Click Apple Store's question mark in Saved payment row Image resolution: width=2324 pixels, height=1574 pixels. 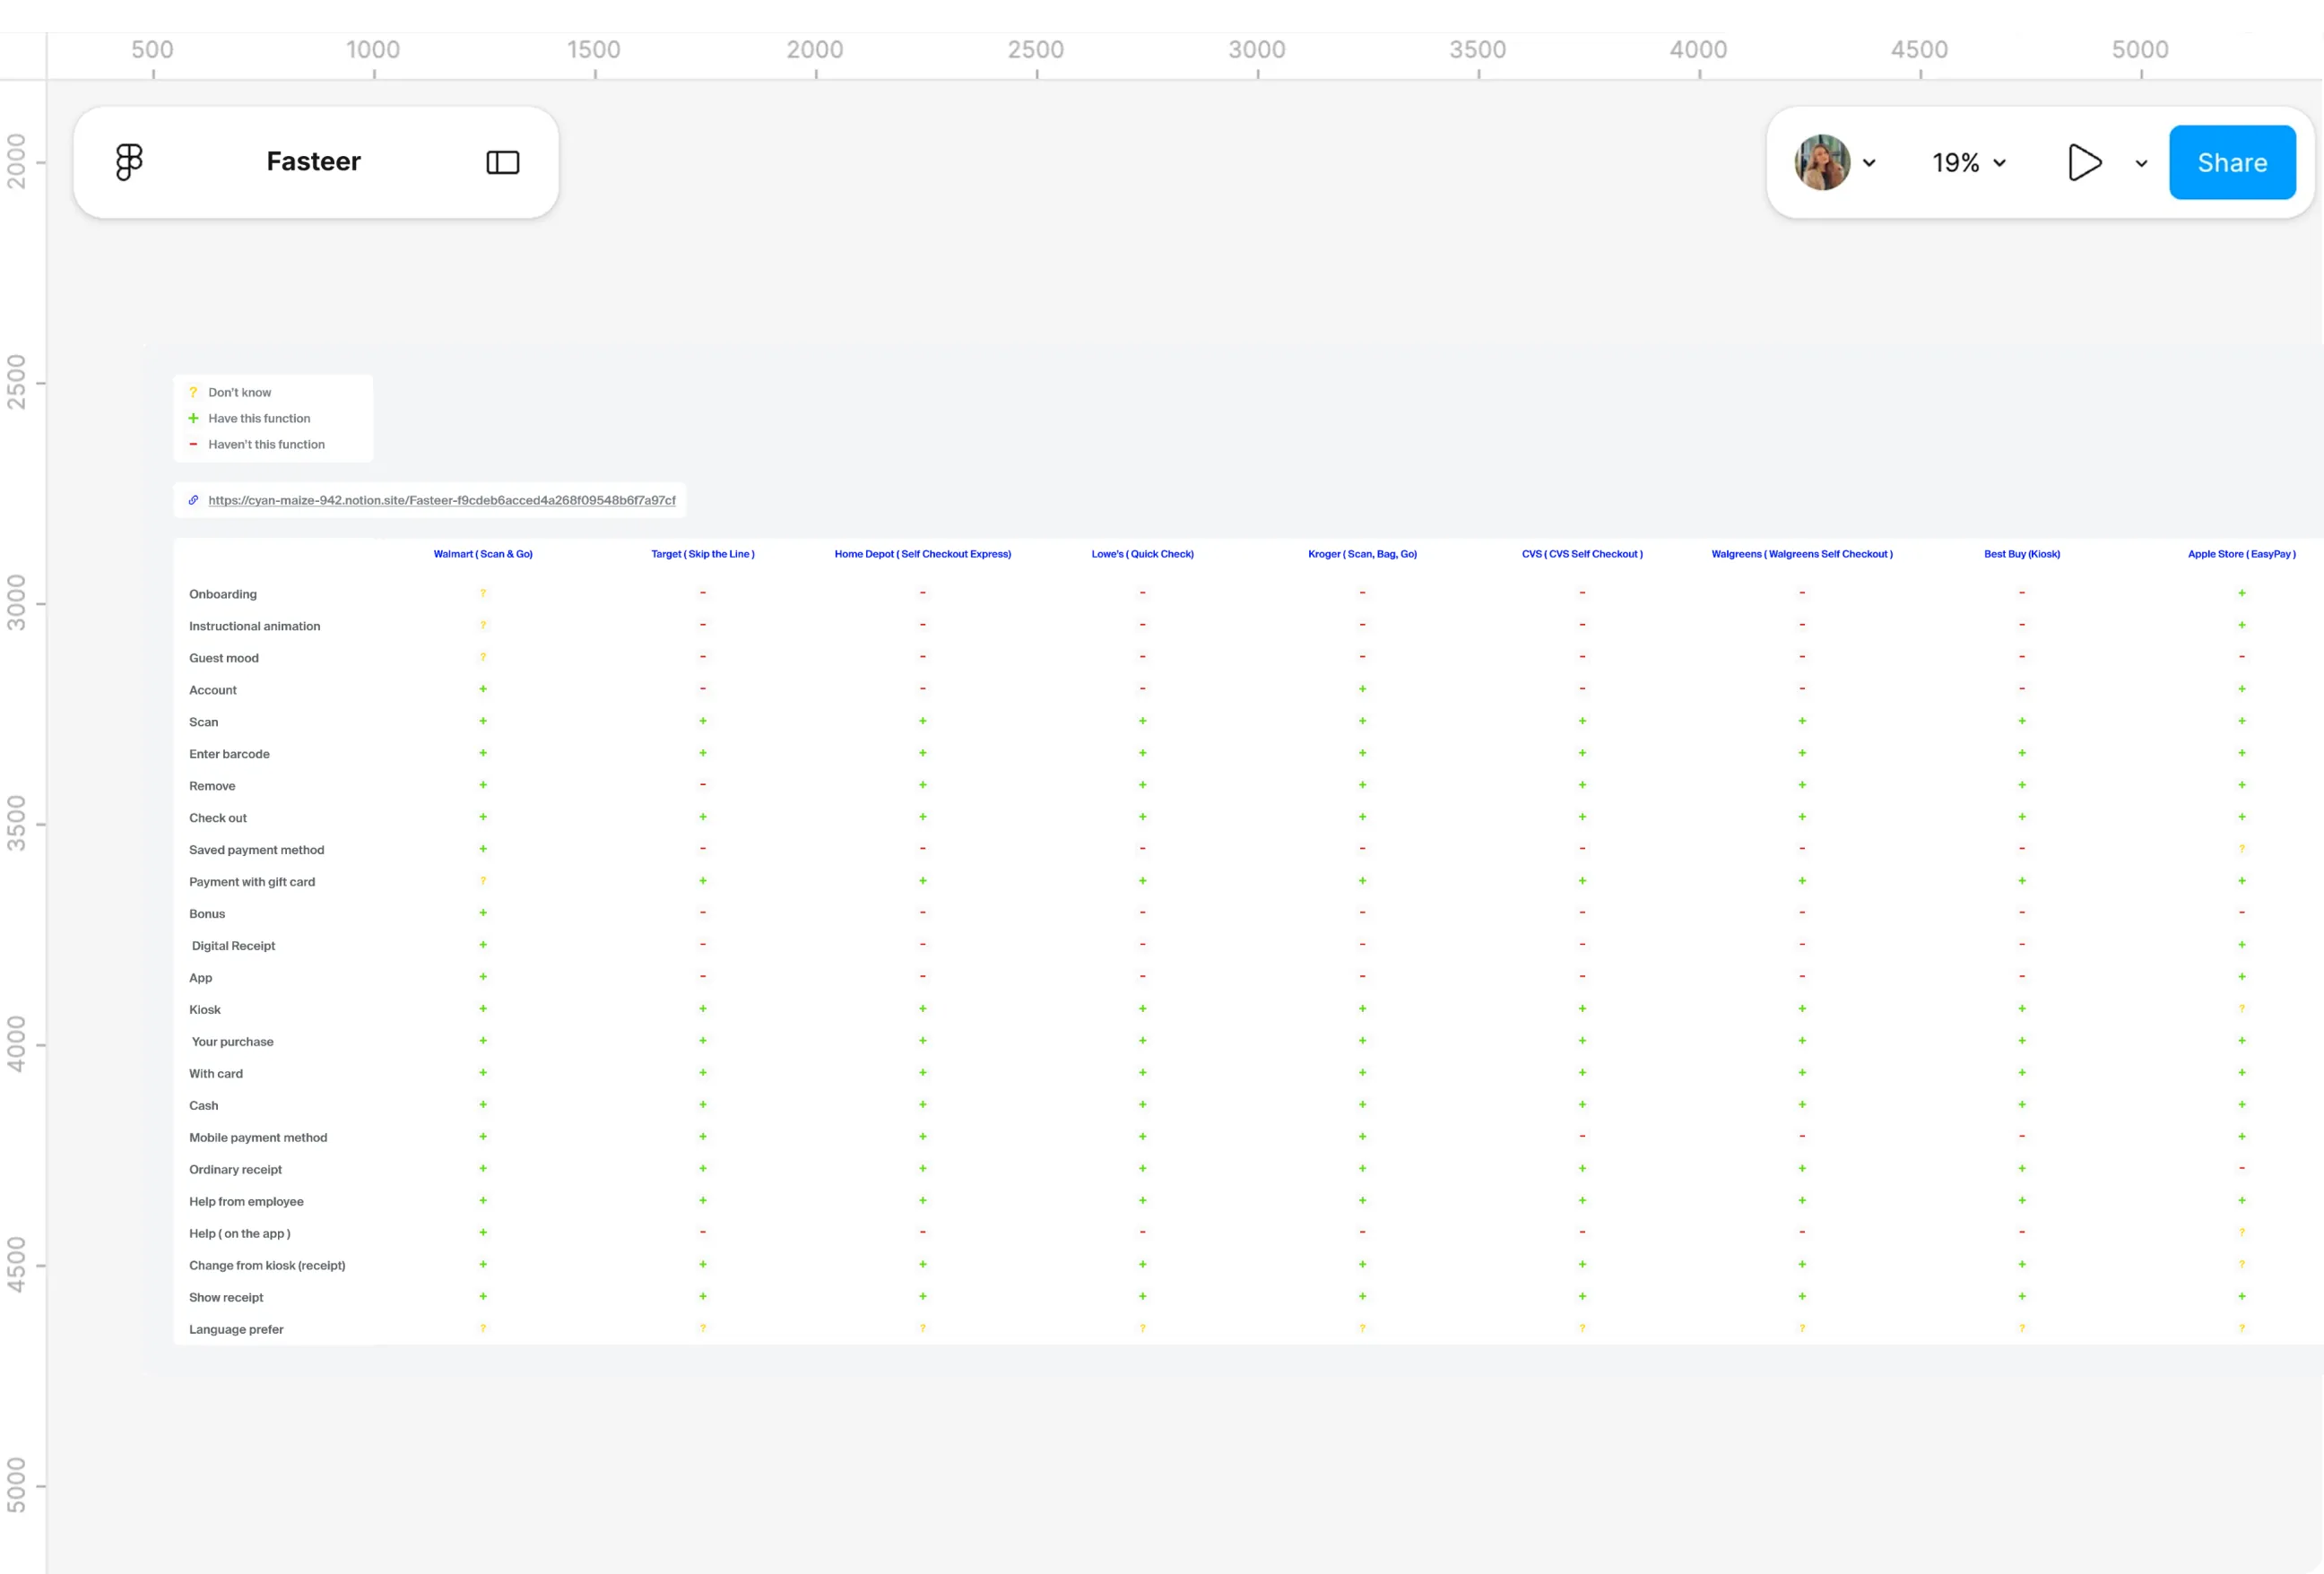2242,849
